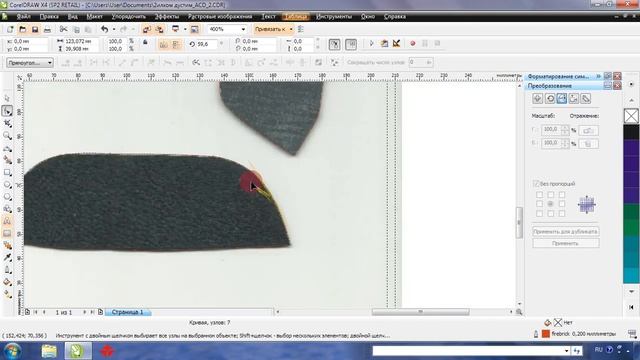Select the Fill bucket tool in toolbox
The image size is (640, 360).
click(x=7, y=282)
